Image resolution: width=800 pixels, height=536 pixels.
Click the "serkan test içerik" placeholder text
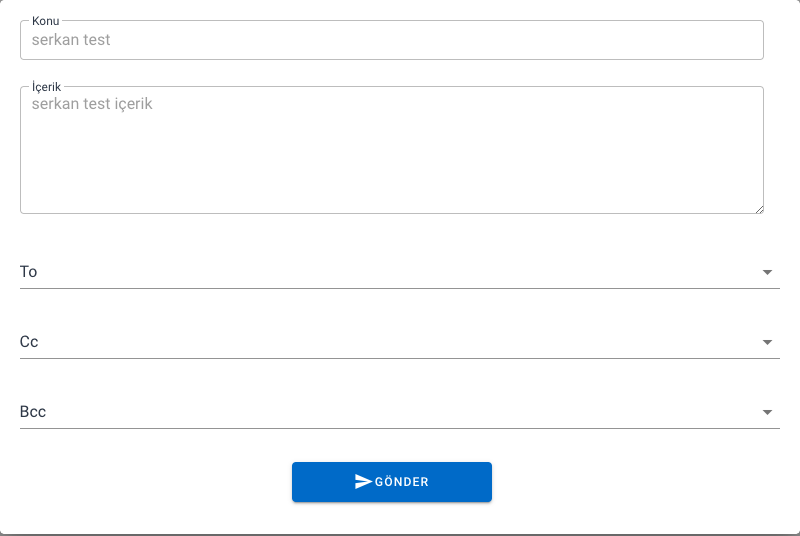tap(92, 103)
